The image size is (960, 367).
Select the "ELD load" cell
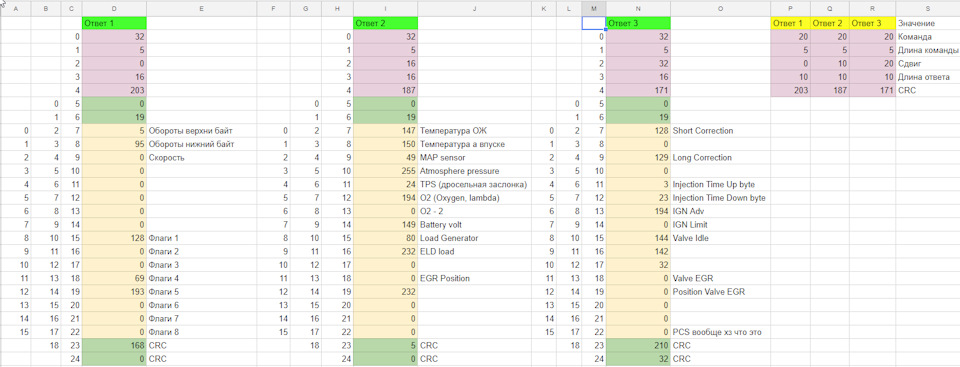[x=475, y=251]
